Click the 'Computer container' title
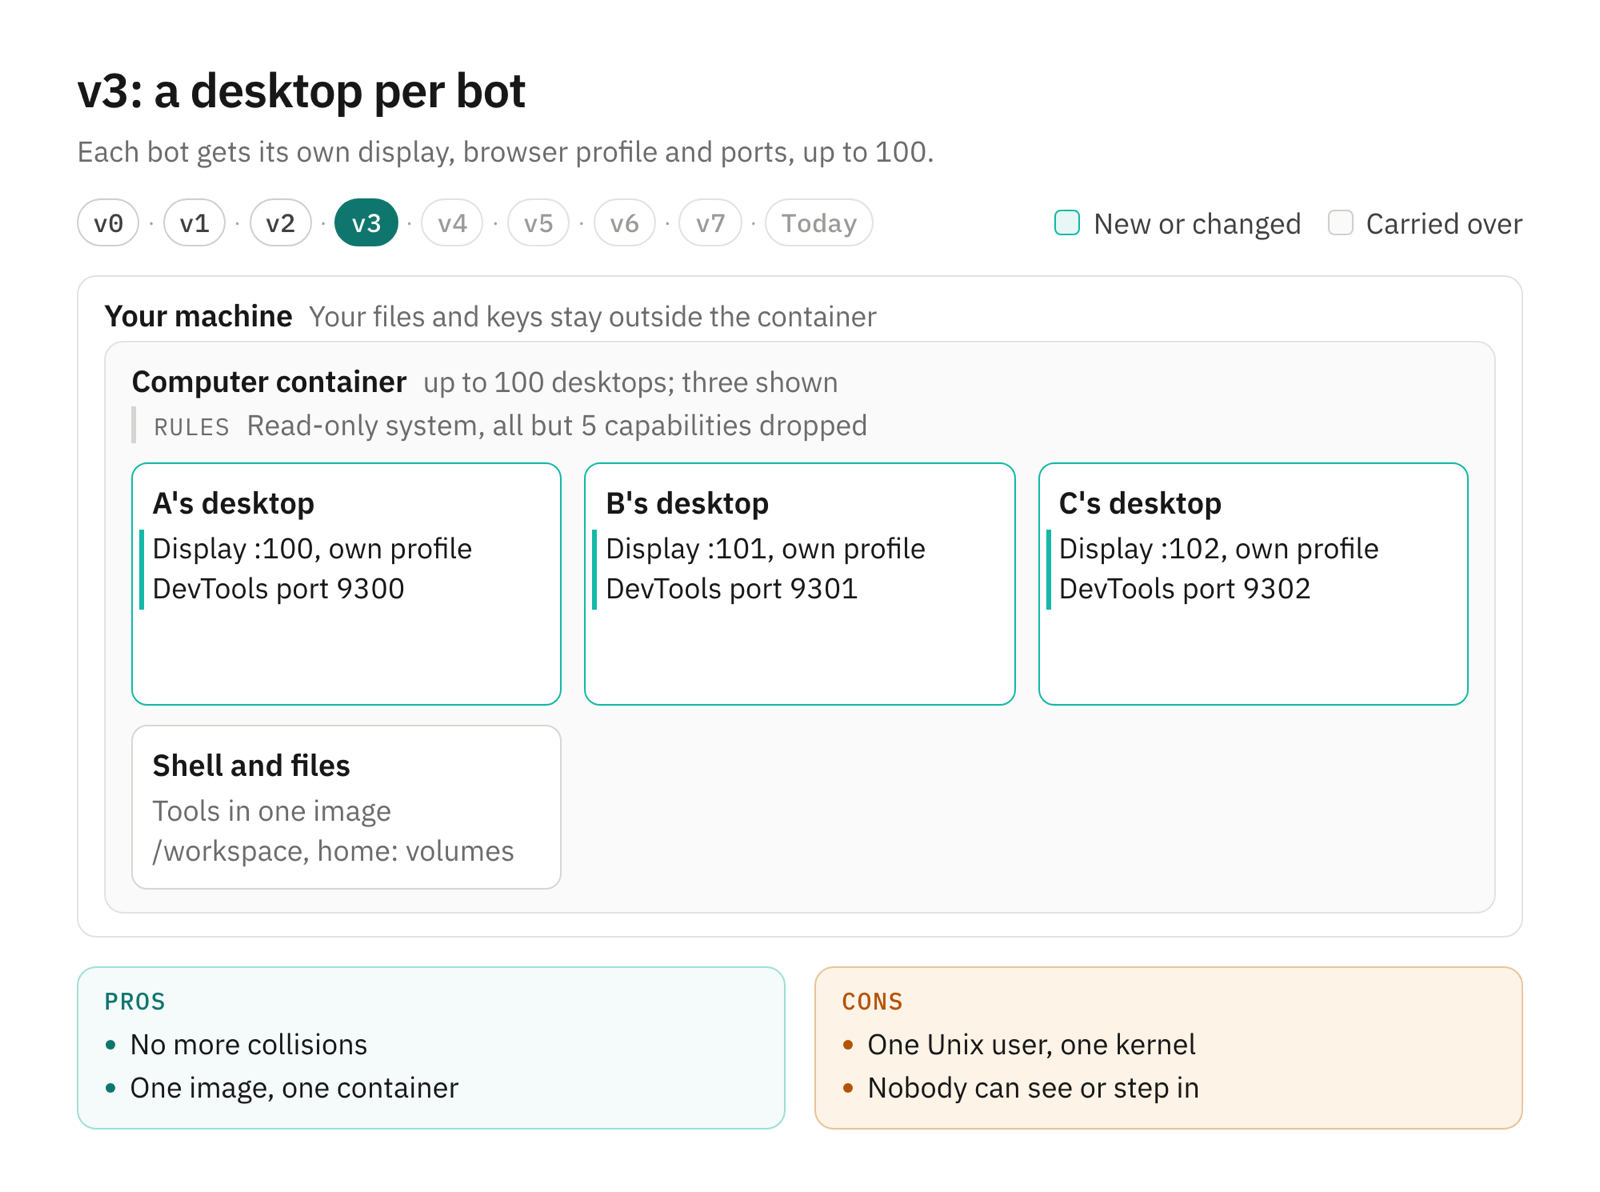 coord(269,382)
